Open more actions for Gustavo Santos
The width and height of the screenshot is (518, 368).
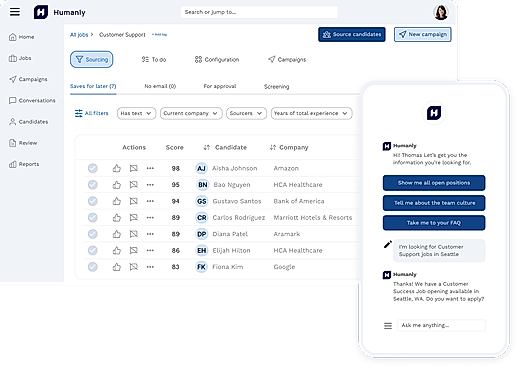click(x=150, y=201)
